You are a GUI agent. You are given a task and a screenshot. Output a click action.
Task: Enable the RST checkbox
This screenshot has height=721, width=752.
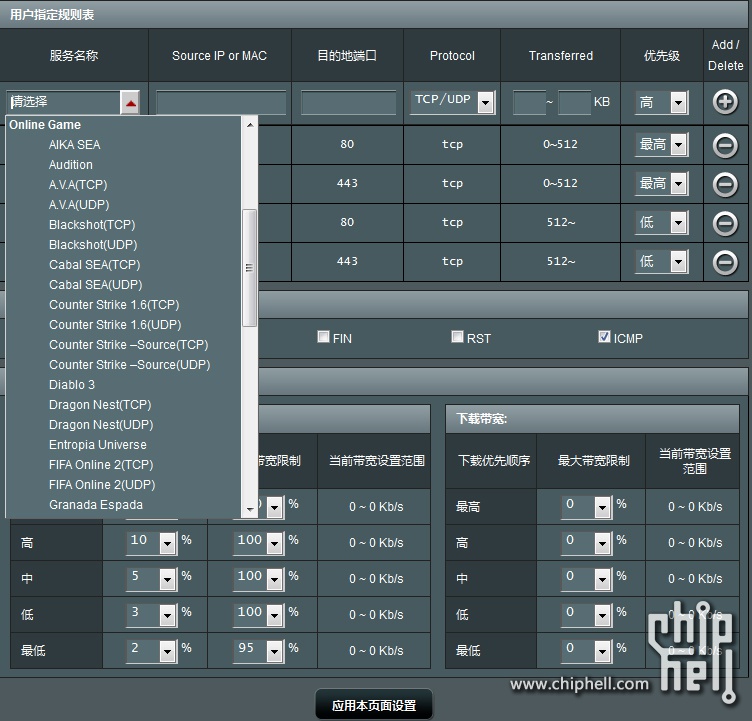458,337
